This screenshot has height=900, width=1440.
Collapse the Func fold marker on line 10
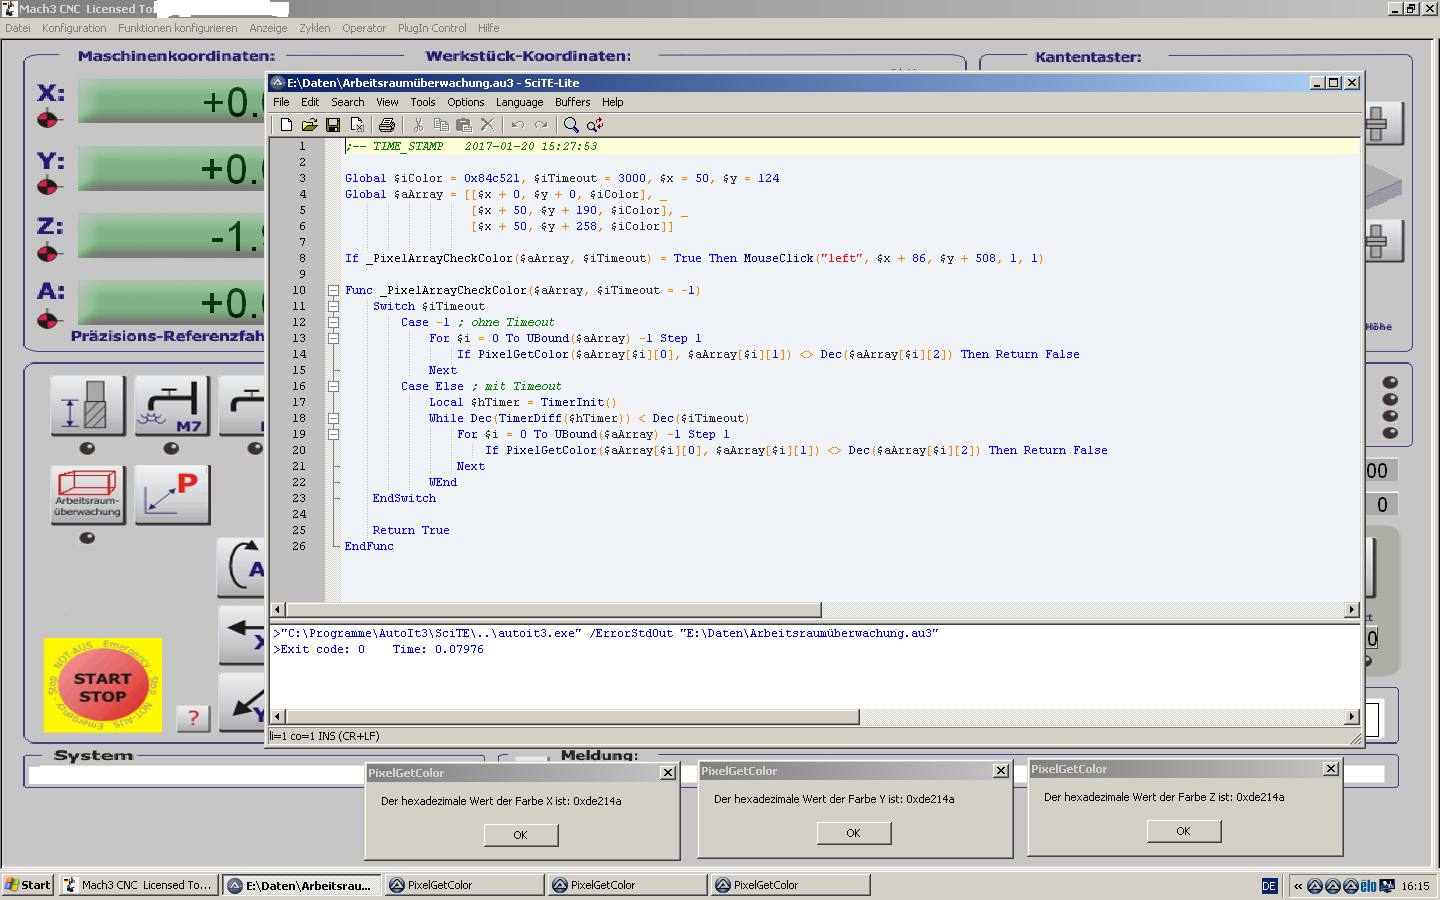[333, 291]
